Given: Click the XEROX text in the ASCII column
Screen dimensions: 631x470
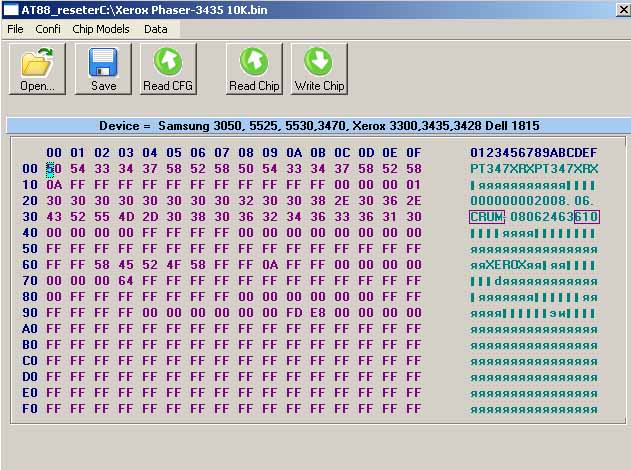Looking at the screenshot, I should click(507, 265).
